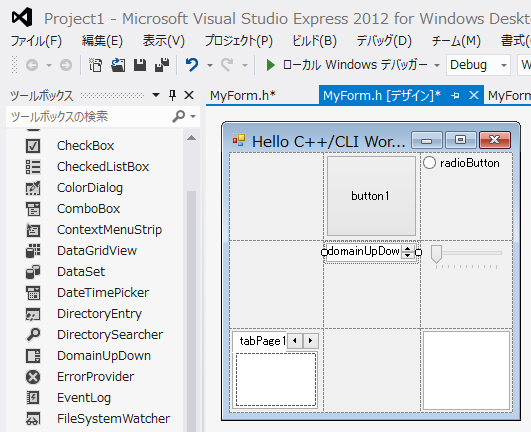
Task: Click ローカル Windows デバッガー start button
Action: click(x=346, y=65)
